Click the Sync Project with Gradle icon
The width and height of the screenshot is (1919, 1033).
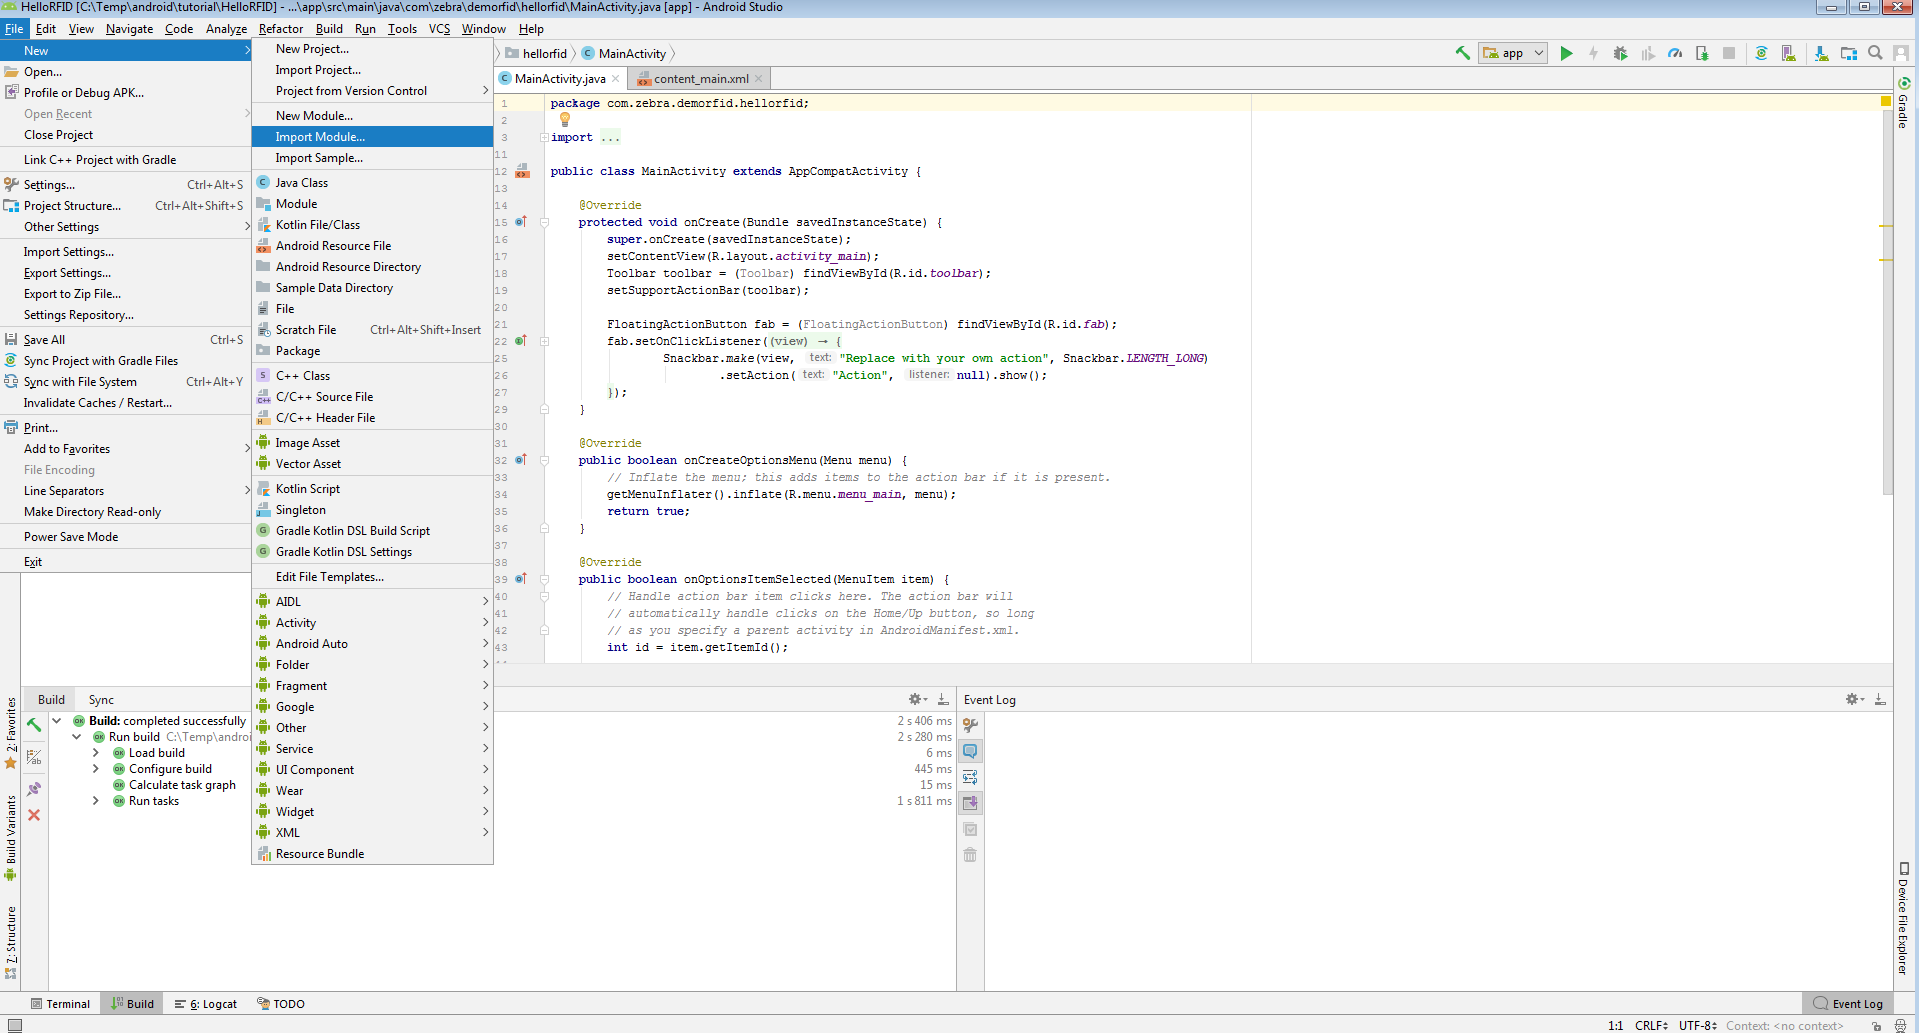(1761, 53)
